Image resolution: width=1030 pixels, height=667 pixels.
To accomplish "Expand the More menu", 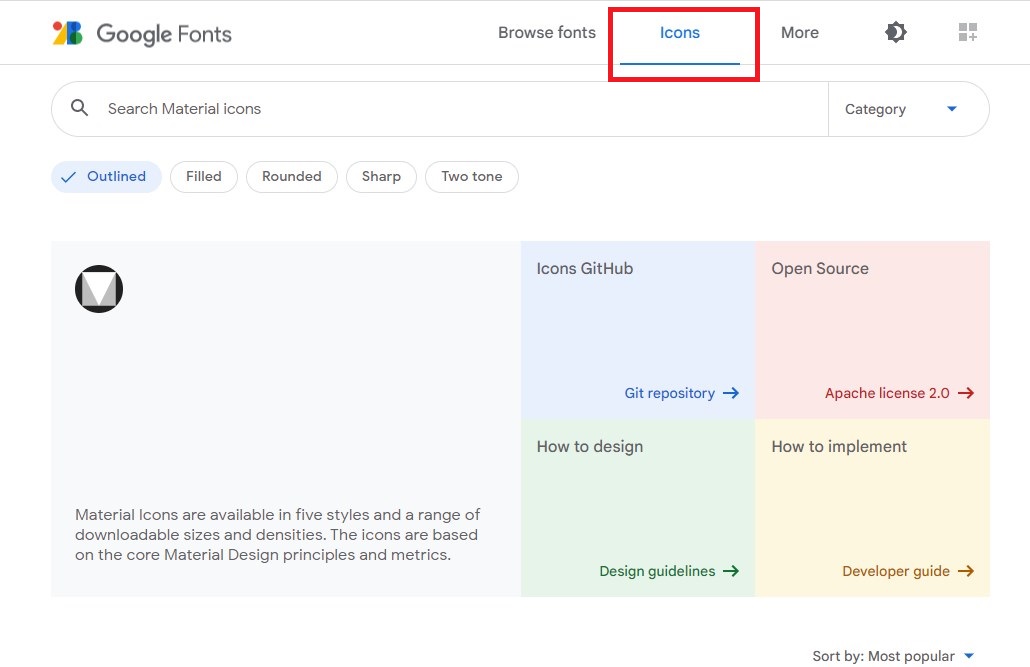I will [799, 32].
